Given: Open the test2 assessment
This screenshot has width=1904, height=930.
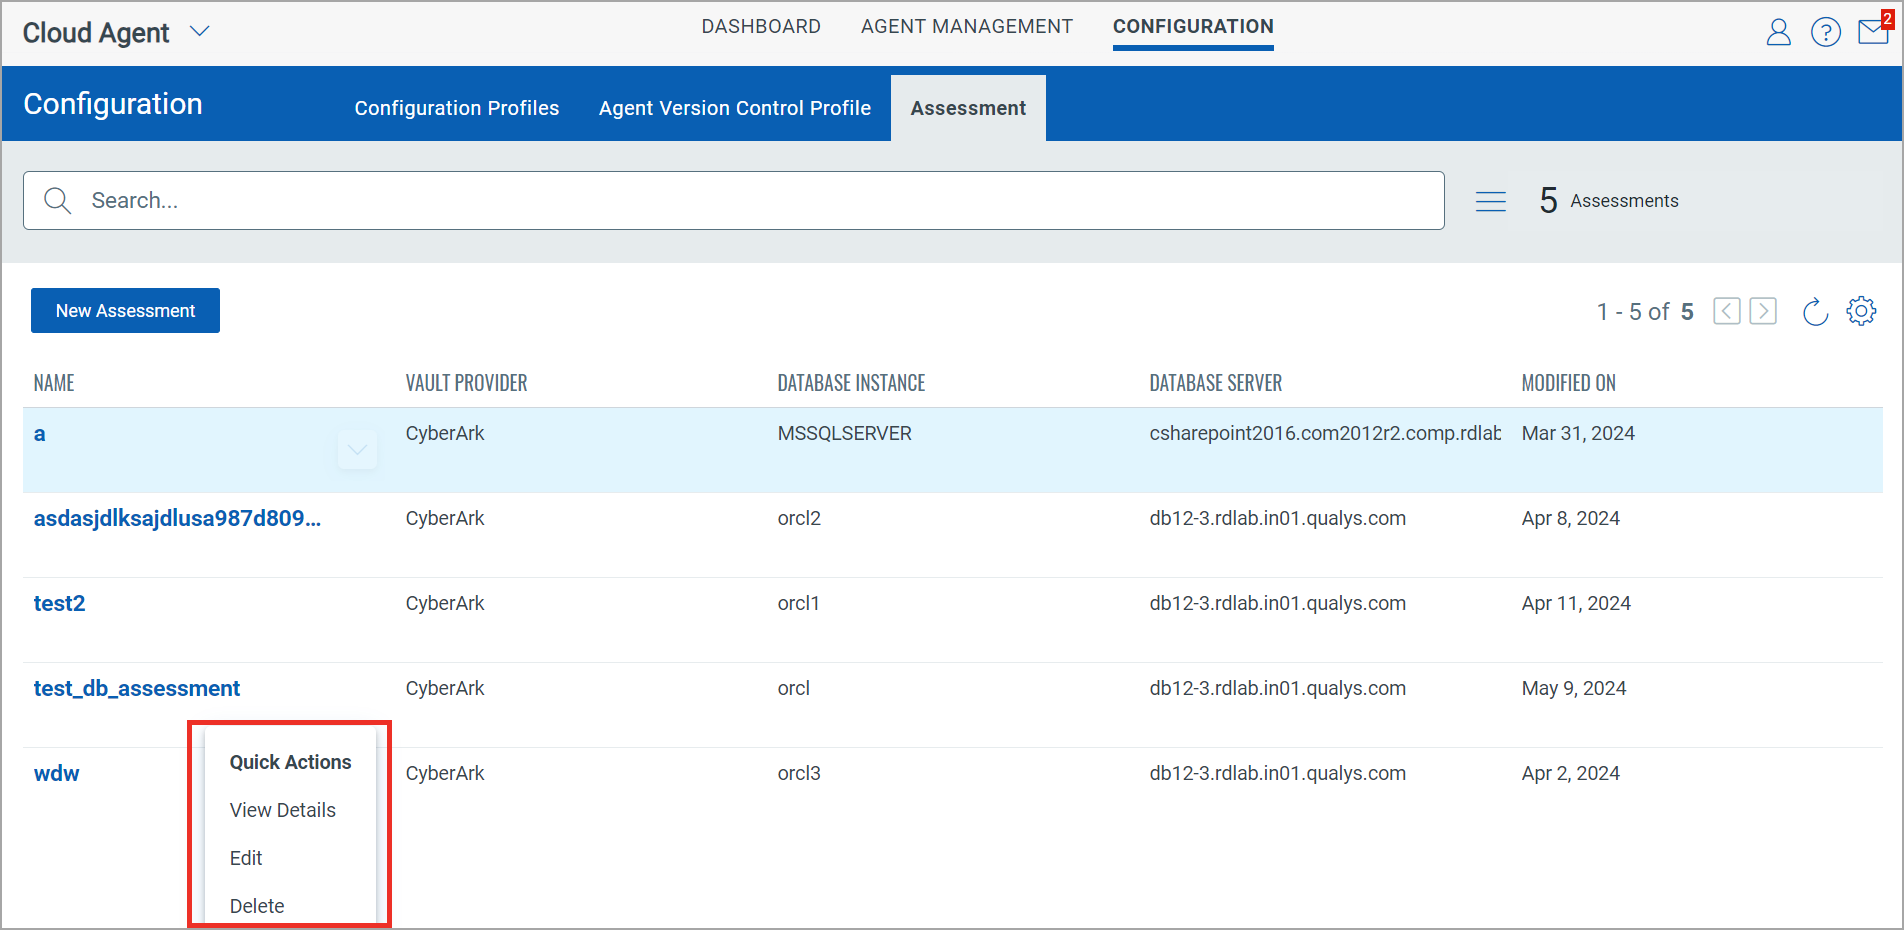Looking at the screenshot, I should pos(59,603).
